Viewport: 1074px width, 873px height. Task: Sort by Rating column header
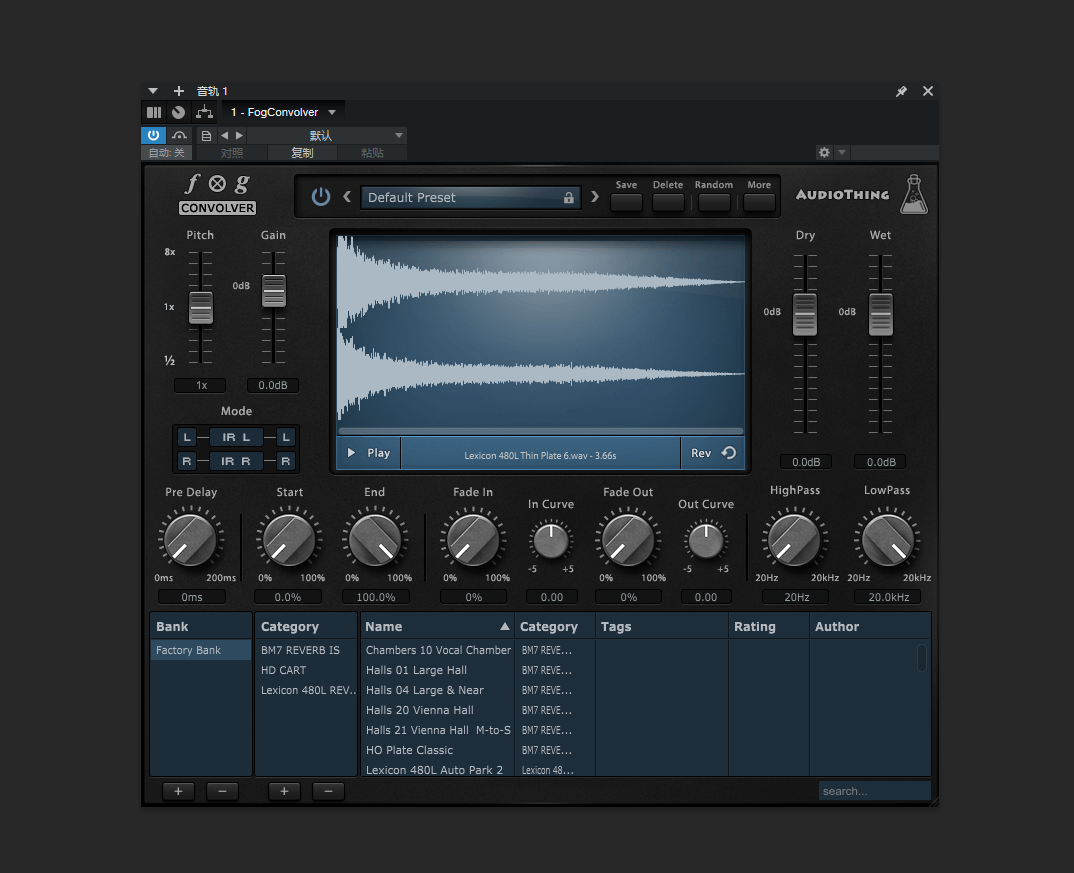tap(769, 627)
